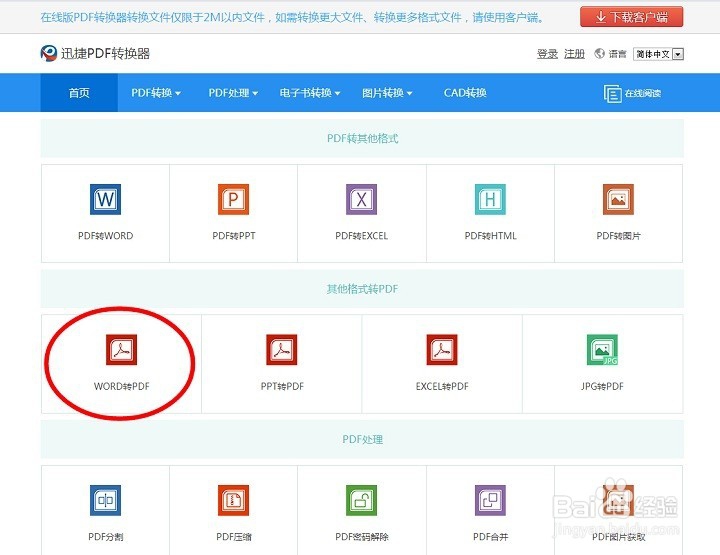Viewport: 720px width, 555px height.
Task: Click the top notice about 2M file limit
Action: [x=292, y=17]
